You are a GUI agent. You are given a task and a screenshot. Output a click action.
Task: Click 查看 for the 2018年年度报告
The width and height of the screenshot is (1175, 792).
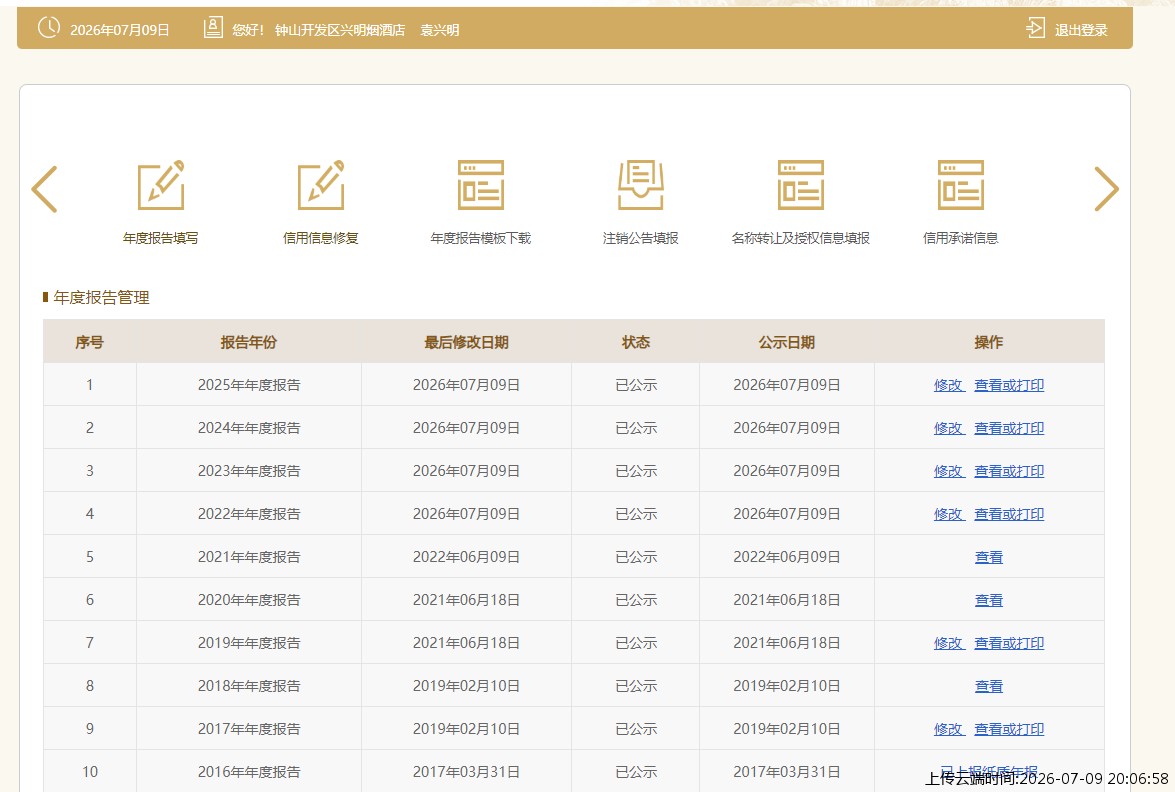(988, 686)
